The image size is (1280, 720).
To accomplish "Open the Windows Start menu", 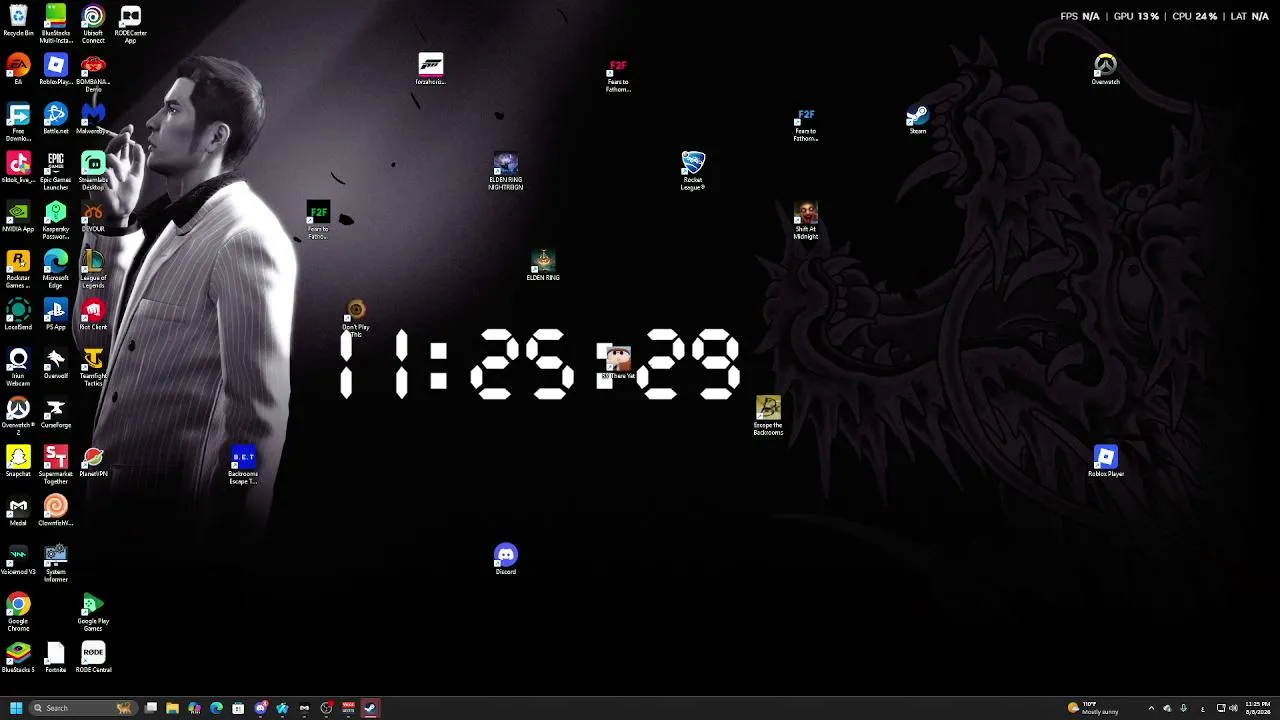I will point(16,708).
